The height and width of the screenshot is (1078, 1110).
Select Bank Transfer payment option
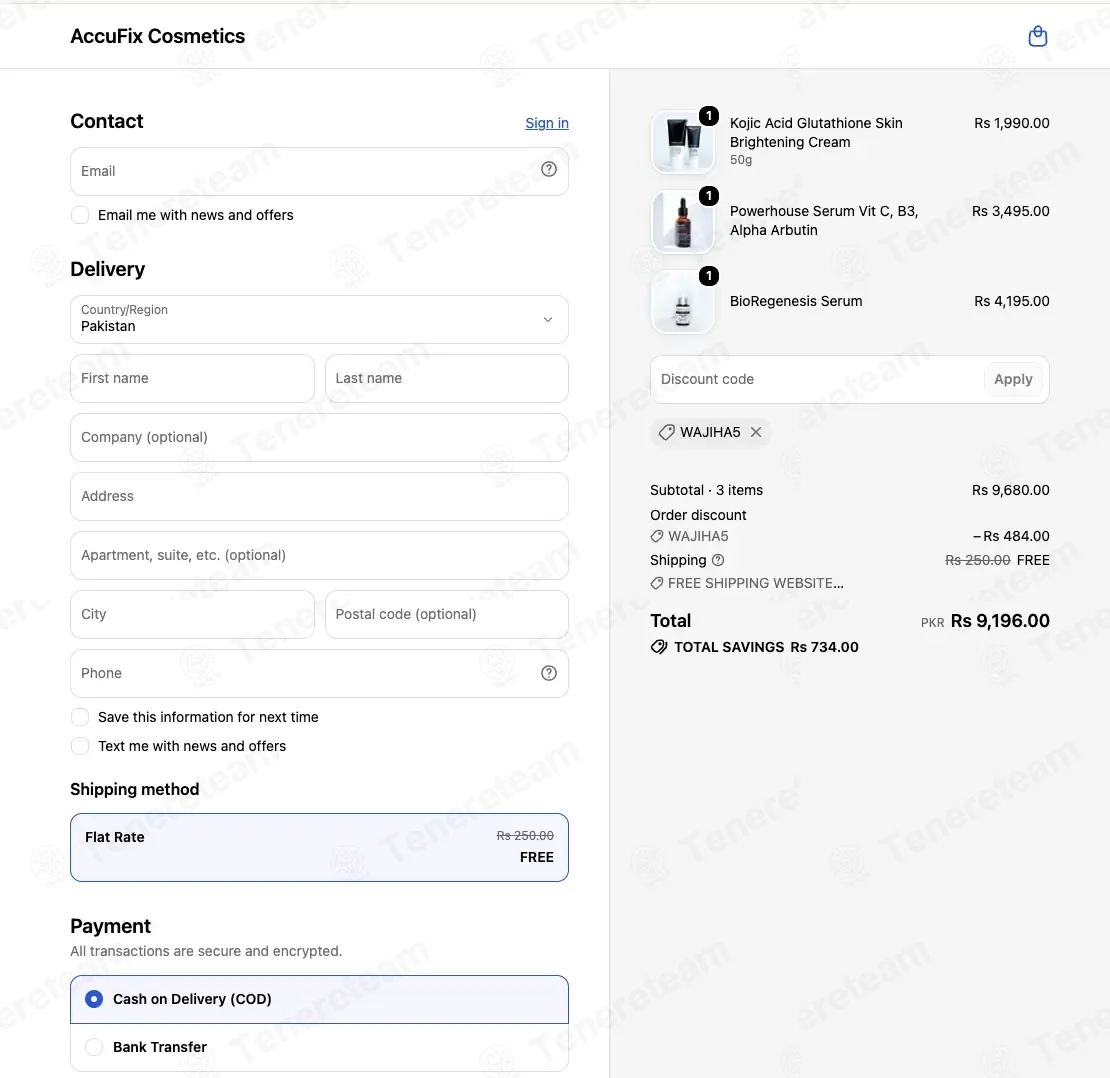click(319, 1048)
